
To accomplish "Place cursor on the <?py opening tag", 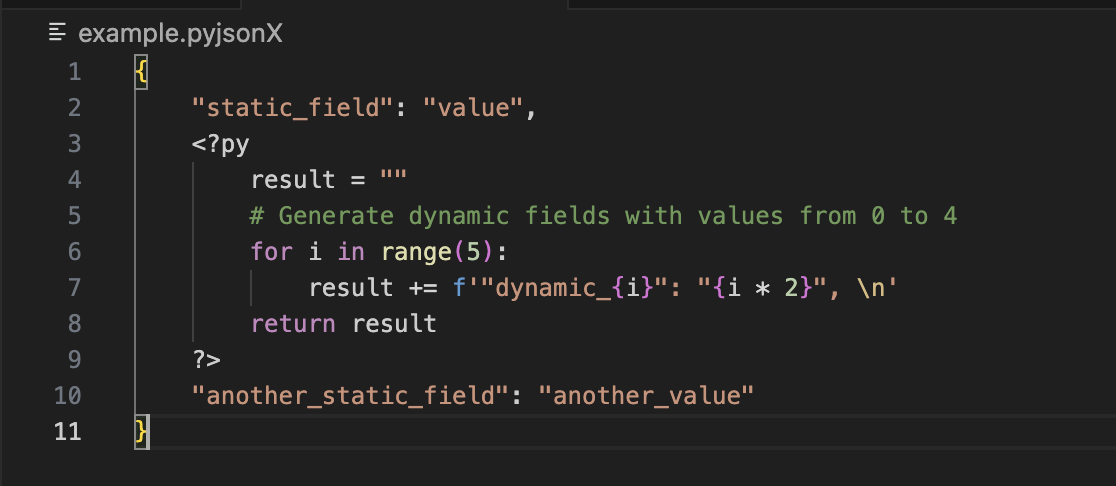I will click(221, 144).
